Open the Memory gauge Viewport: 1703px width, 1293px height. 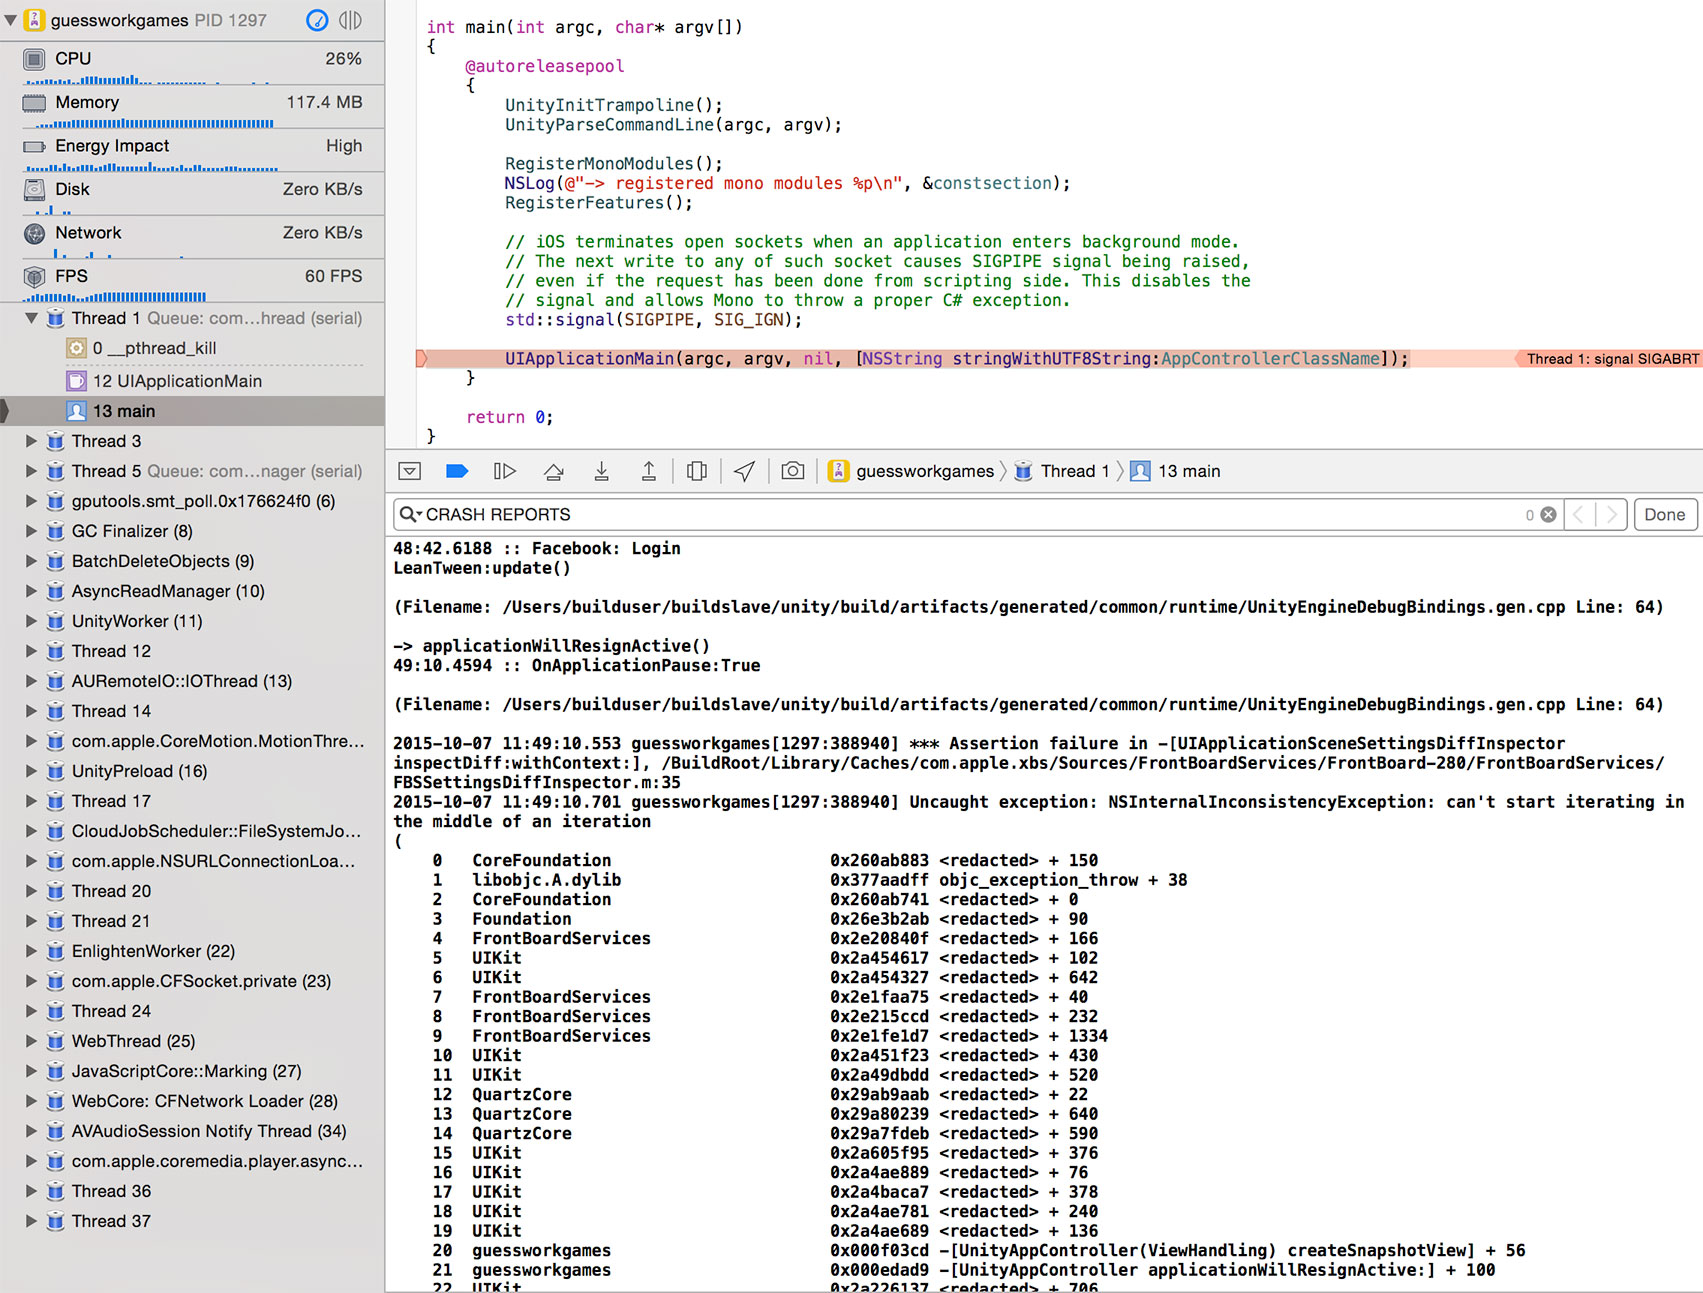tap(192, 107)
